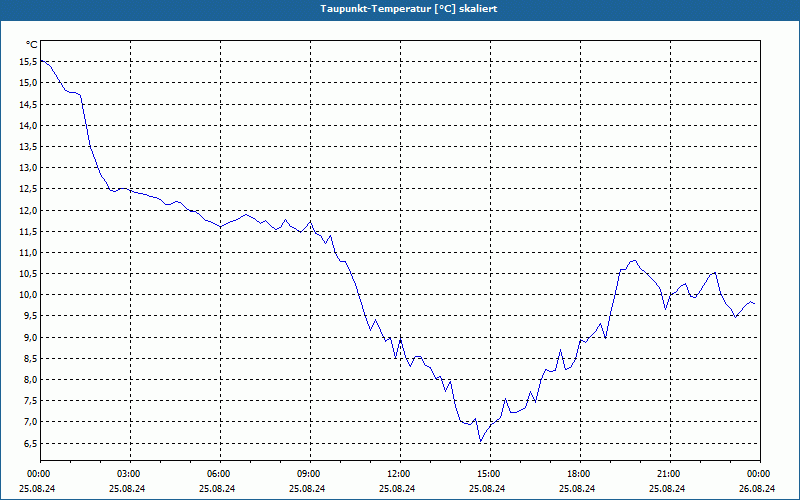This screenshot has width=800, height=500.
Task: Select the x-axis time label "09:00"
Action: click(307, 474)
